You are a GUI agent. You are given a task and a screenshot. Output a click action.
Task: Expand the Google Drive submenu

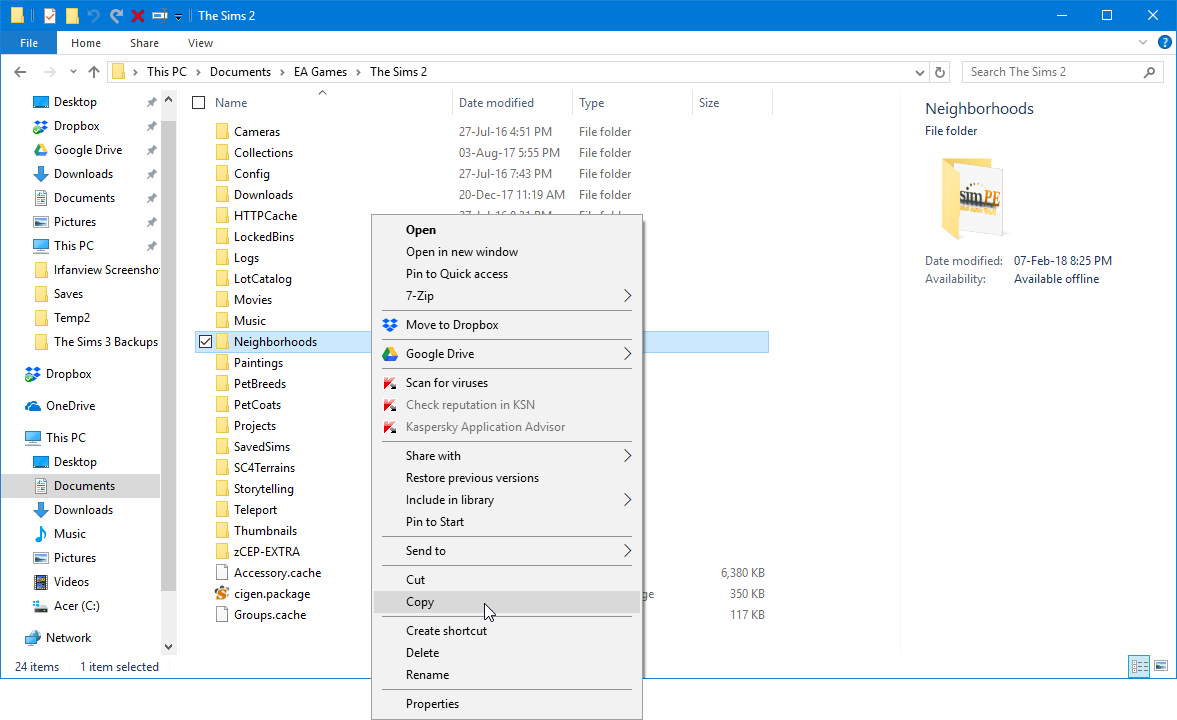tap(507, 354)
